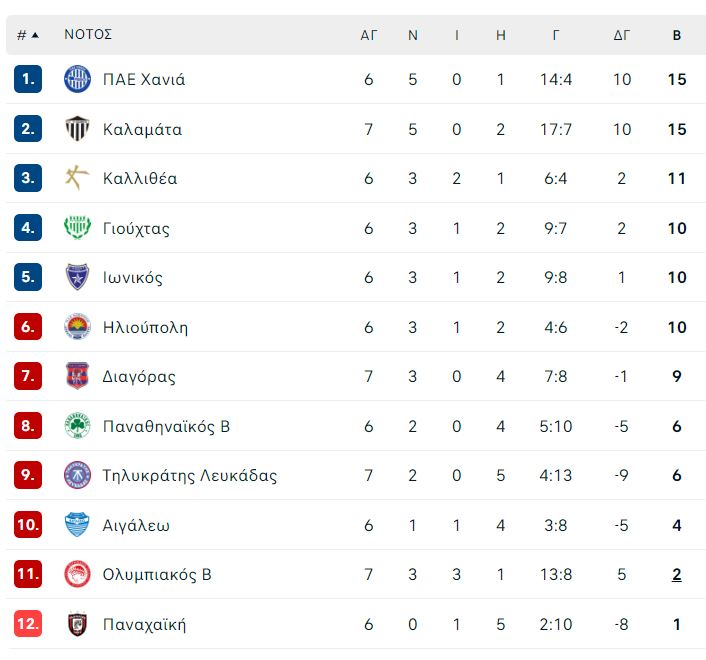Select the ΝΟΤΟΣ group header
Screen dimensions: 706x660
(x=88, y=34)
